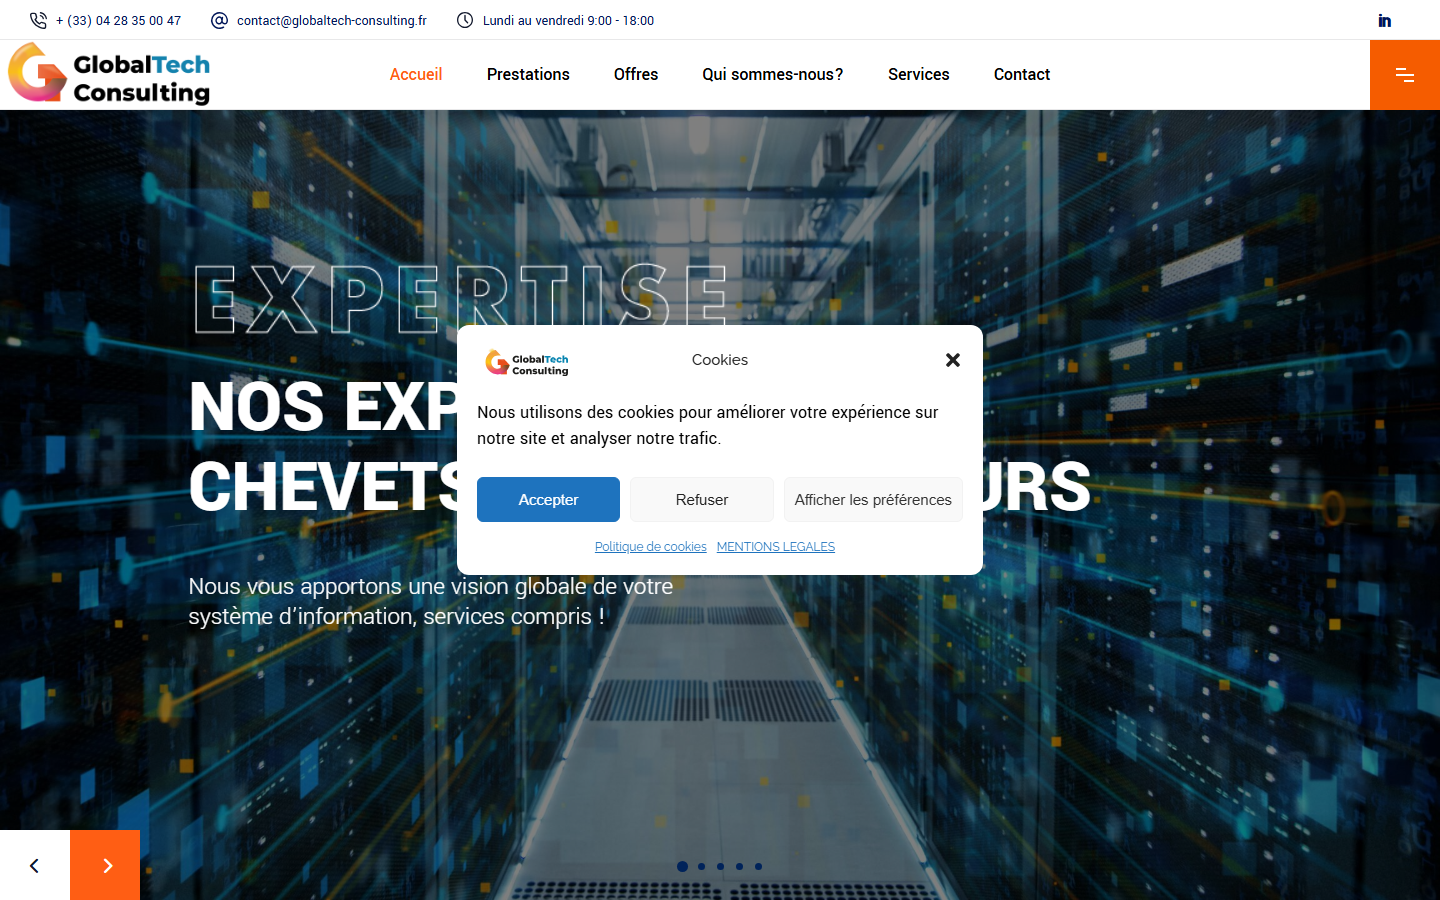The width and height of the screenshot is (1440, 900).
Task: Accept cookies with Accepter button
Action: (548, 499)
